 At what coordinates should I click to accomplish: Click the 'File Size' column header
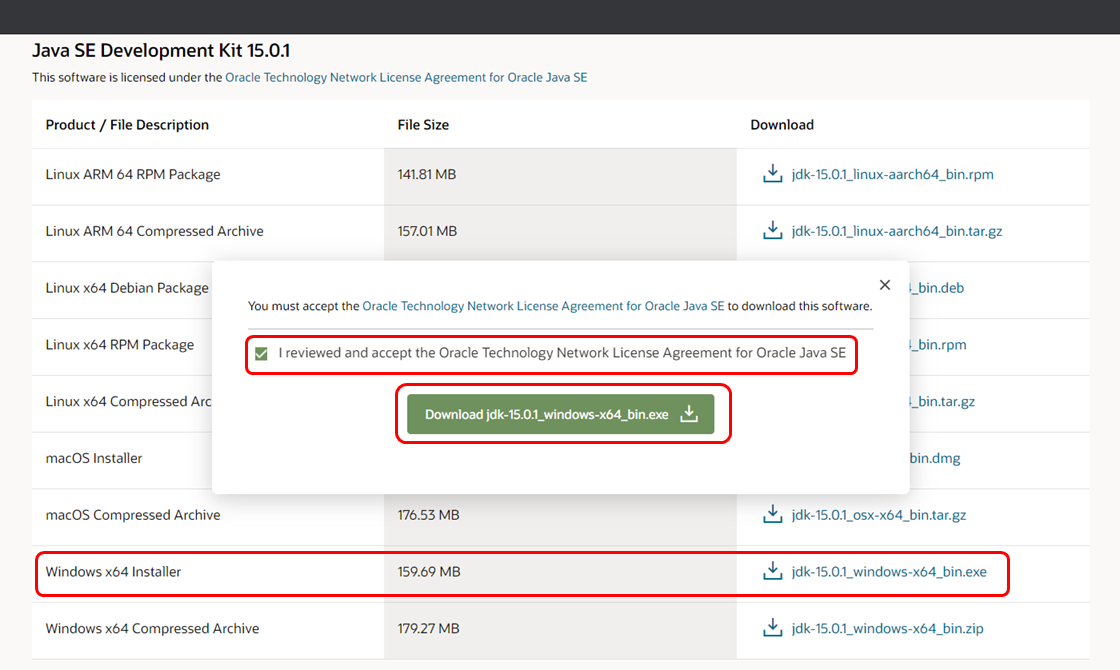click(423, 125)
